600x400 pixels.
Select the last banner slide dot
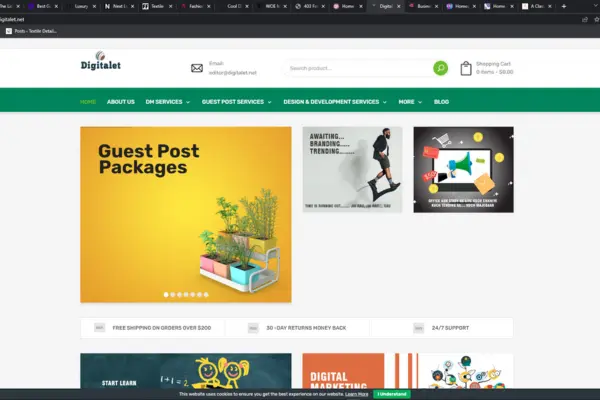206,294
